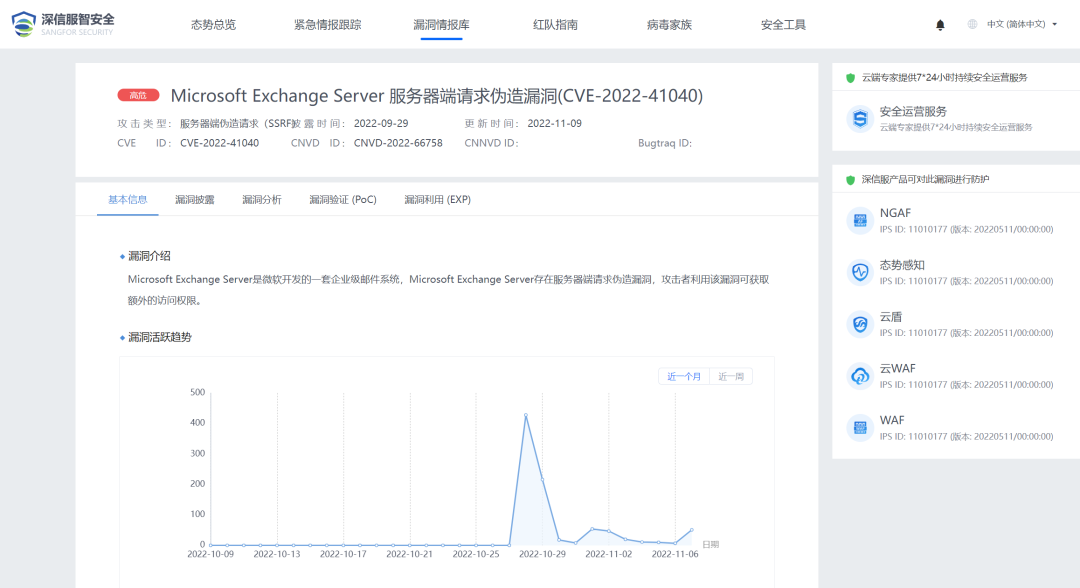
Task: Open the 态势感知 product link
Action: pos(902,265)
